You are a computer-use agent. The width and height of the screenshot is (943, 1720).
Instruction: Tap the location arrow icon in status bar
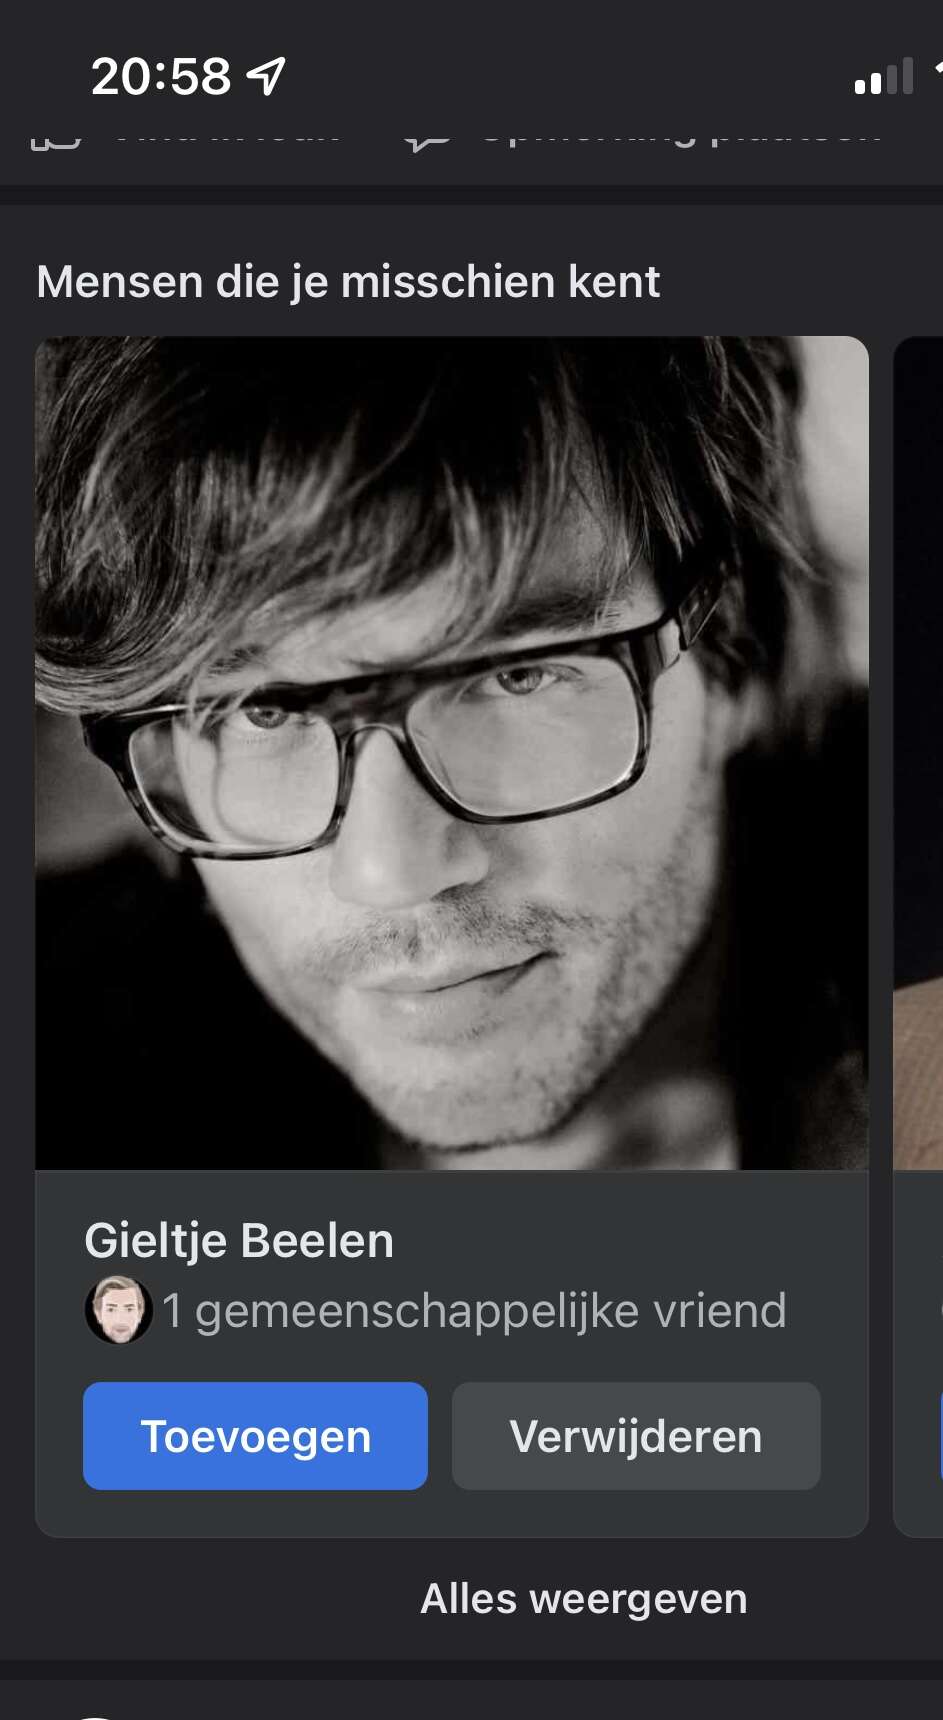pos(266,76)
